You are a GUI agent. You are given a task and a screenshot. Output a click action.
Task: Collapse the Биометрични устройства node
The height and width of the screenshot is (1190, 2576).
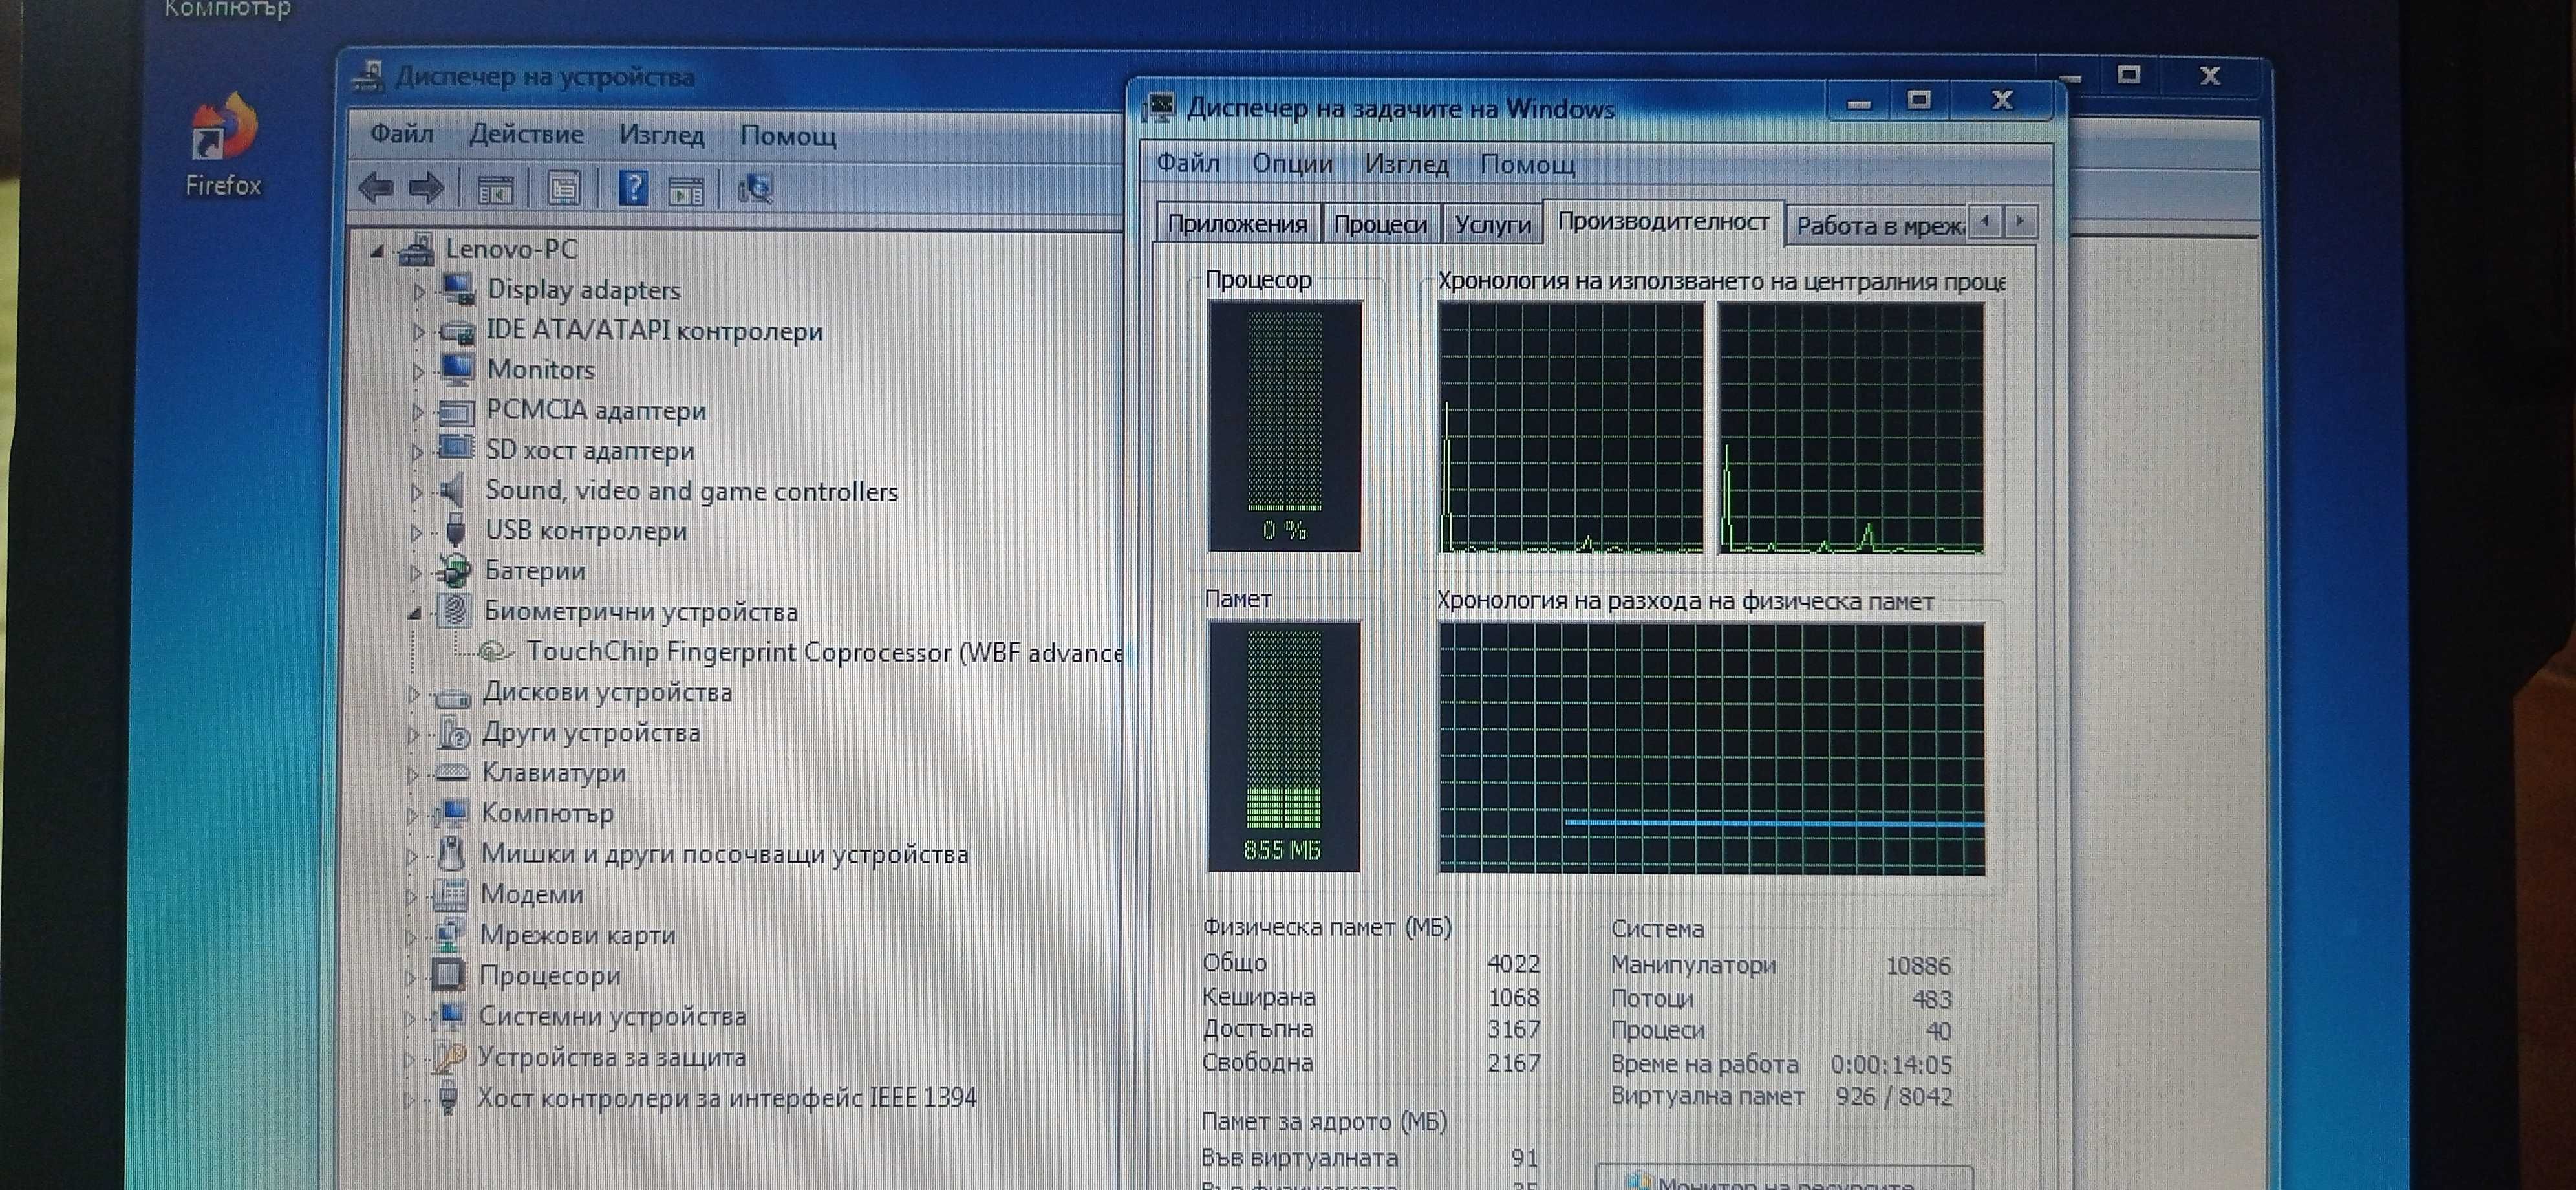[414, 613]
